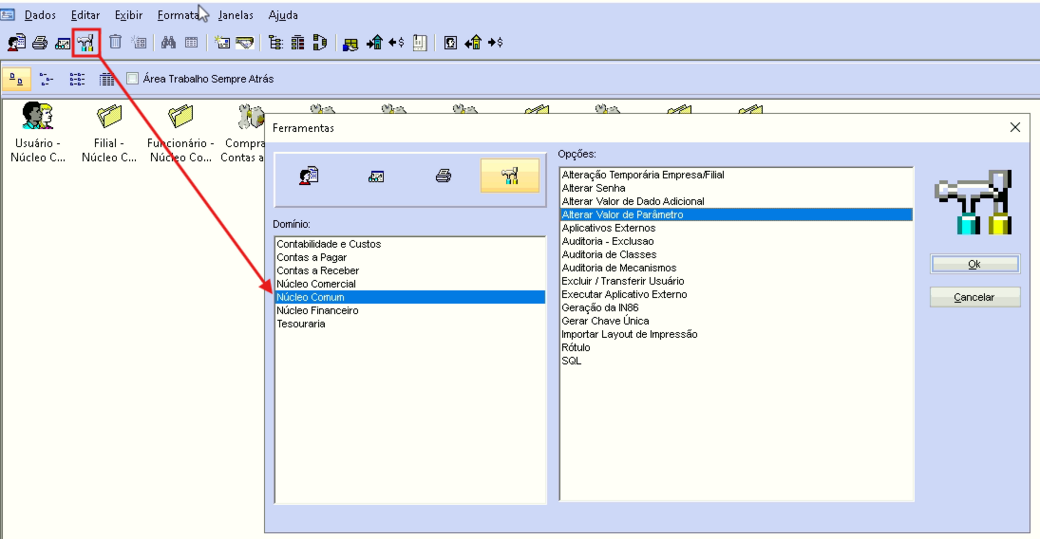The height and width of the screenshot is (539, 1040).
Task: Open the Dados menu
Action: (x=40, y=15)
